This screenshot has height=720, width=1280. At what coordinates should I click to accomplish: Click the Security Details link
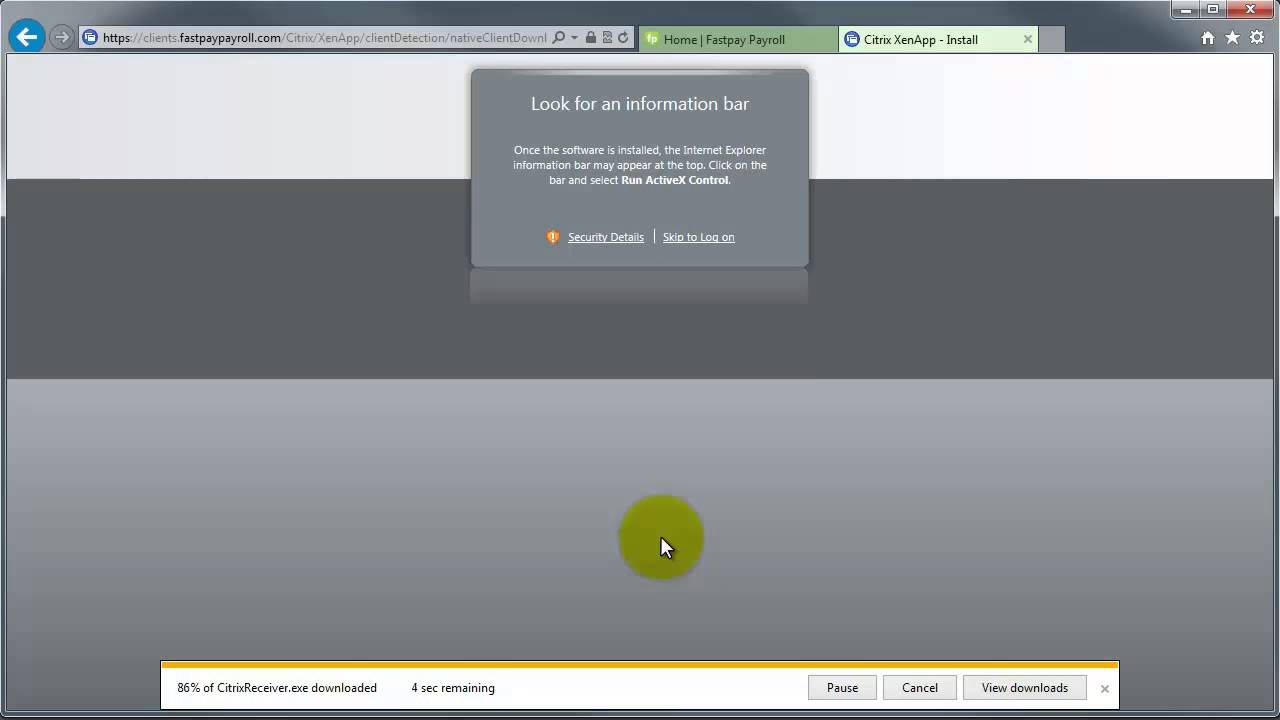point(606,237)
